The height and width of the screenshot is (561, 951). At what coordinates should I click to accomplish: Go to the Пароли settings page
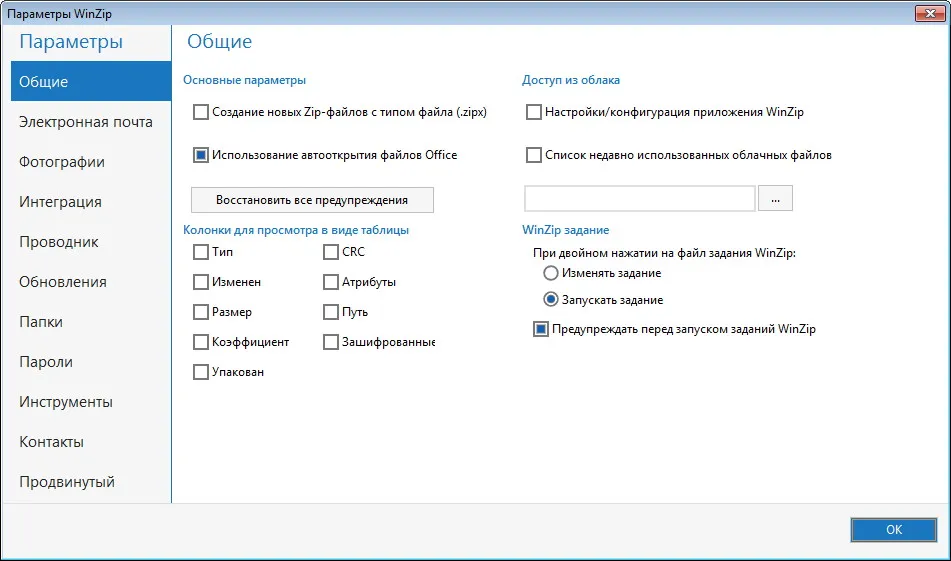(45, 362)
